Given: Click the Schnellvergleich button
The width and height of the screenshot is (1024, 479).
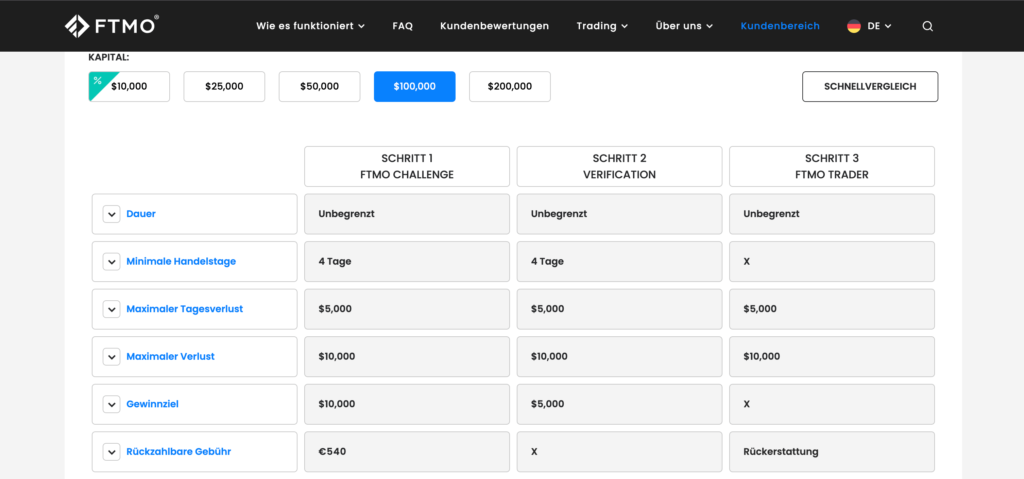Looking at the screenshot, I should 869,87.
